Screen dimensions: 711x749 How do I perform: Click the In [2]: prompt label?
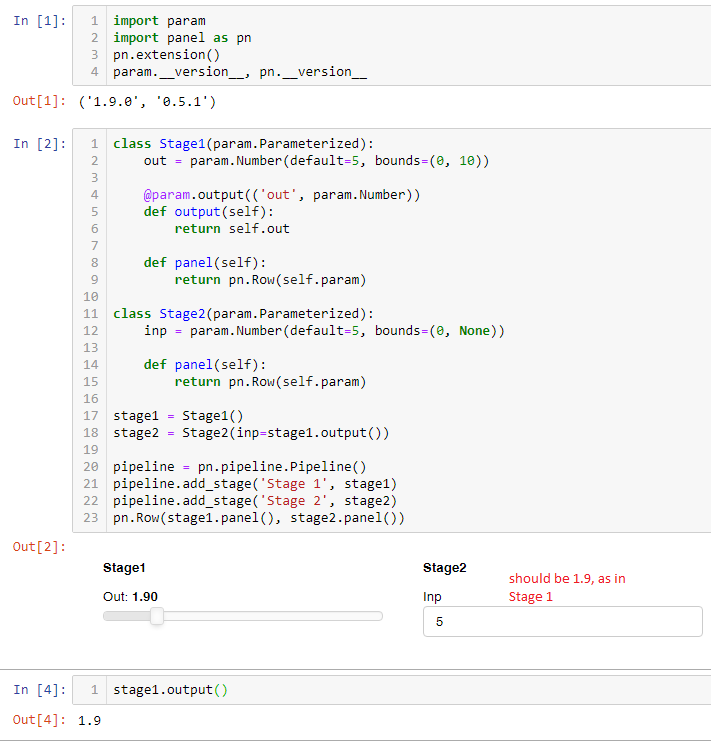[40, 144]
